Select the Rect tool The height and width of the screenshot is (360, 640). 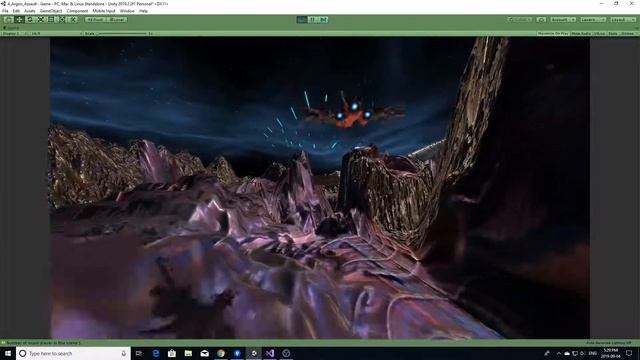click(x=51, y=20)
